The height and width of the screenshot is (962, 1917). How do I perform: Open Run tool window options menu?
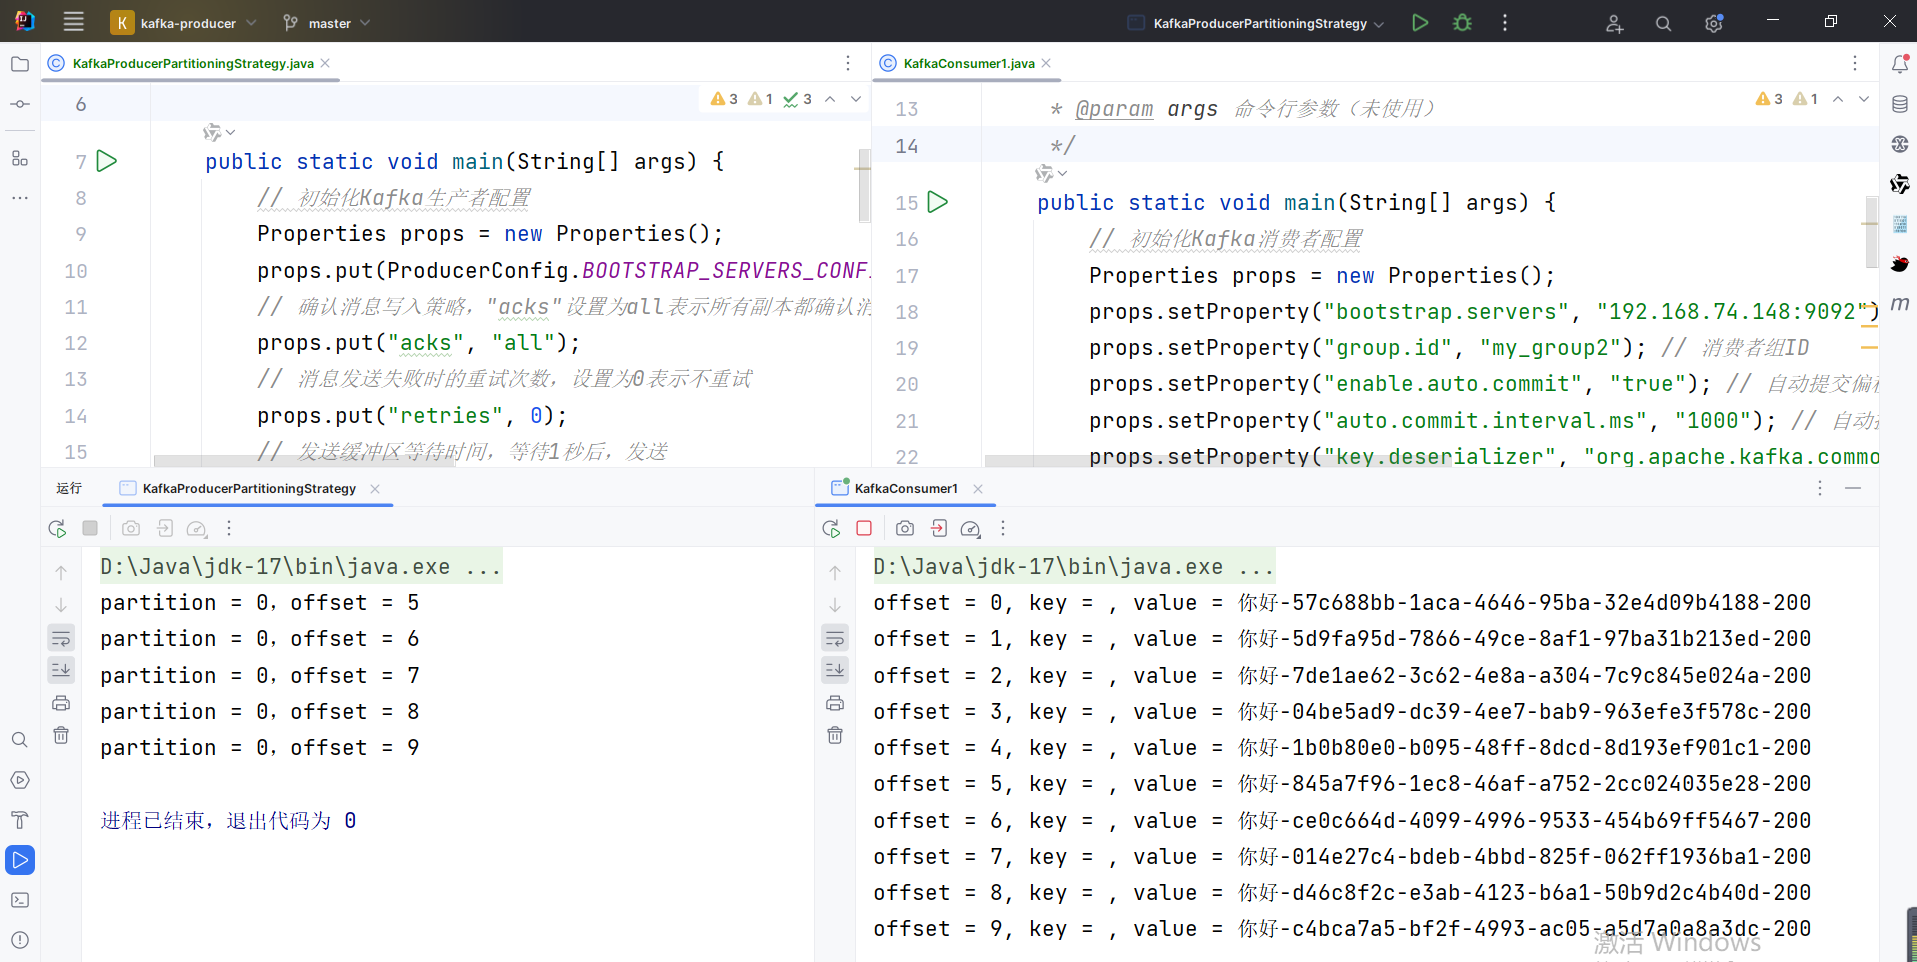[1820, 488]
